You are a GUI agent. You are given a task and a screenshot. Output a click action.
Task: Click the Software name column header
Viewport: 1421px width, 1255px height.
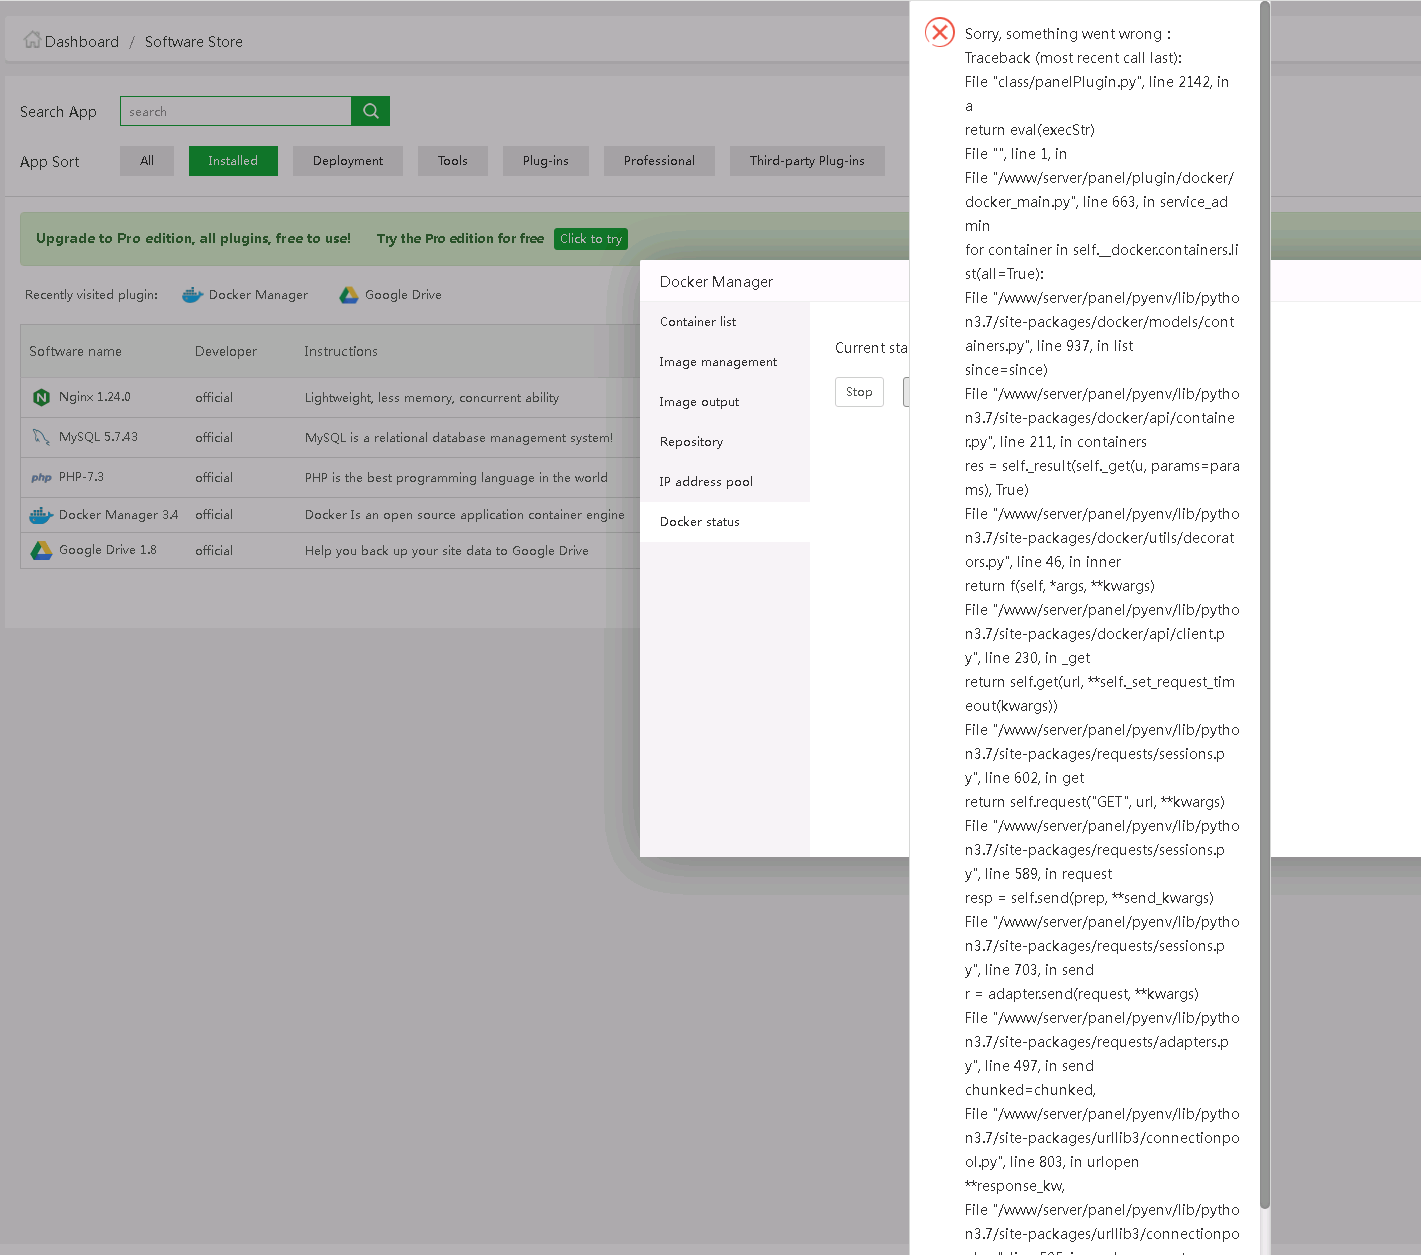tap(75, 352)
